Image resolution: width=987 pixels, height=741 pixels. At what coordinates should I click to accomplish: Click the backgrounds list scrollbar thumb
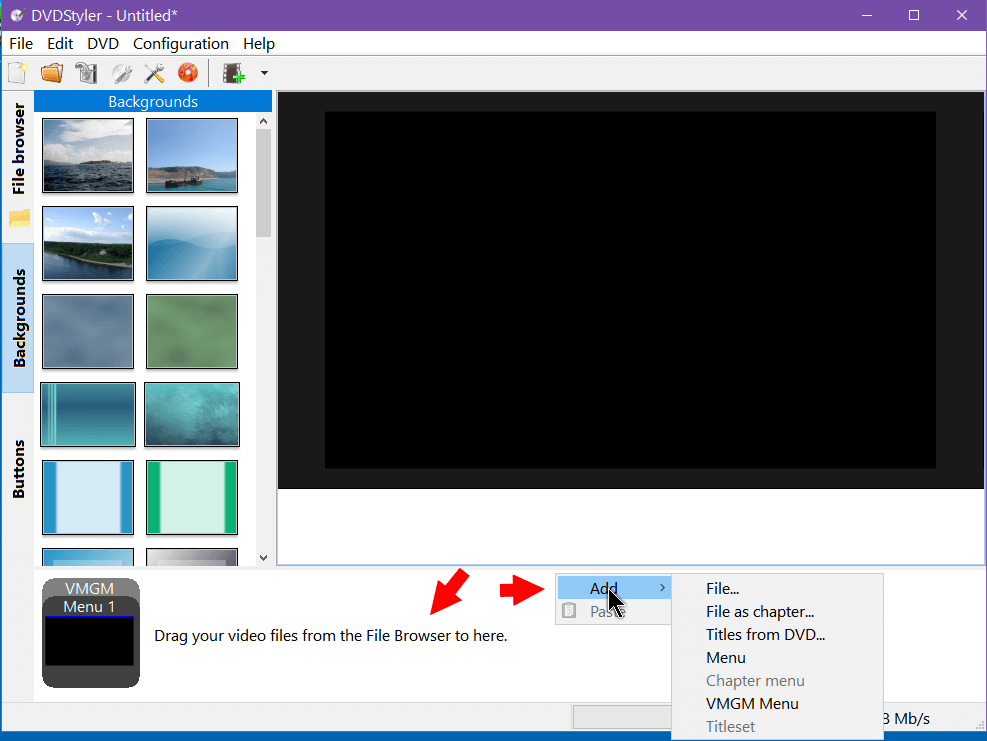click(263, 183)
